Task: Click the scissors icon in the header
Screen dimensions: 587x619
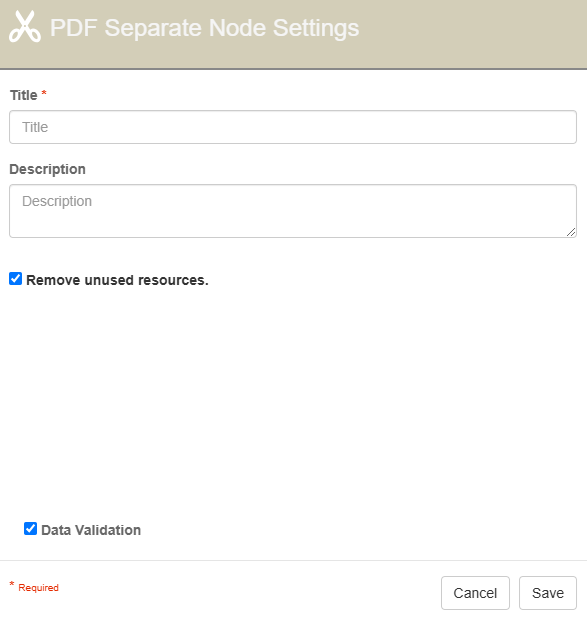Action: [25, 26]
